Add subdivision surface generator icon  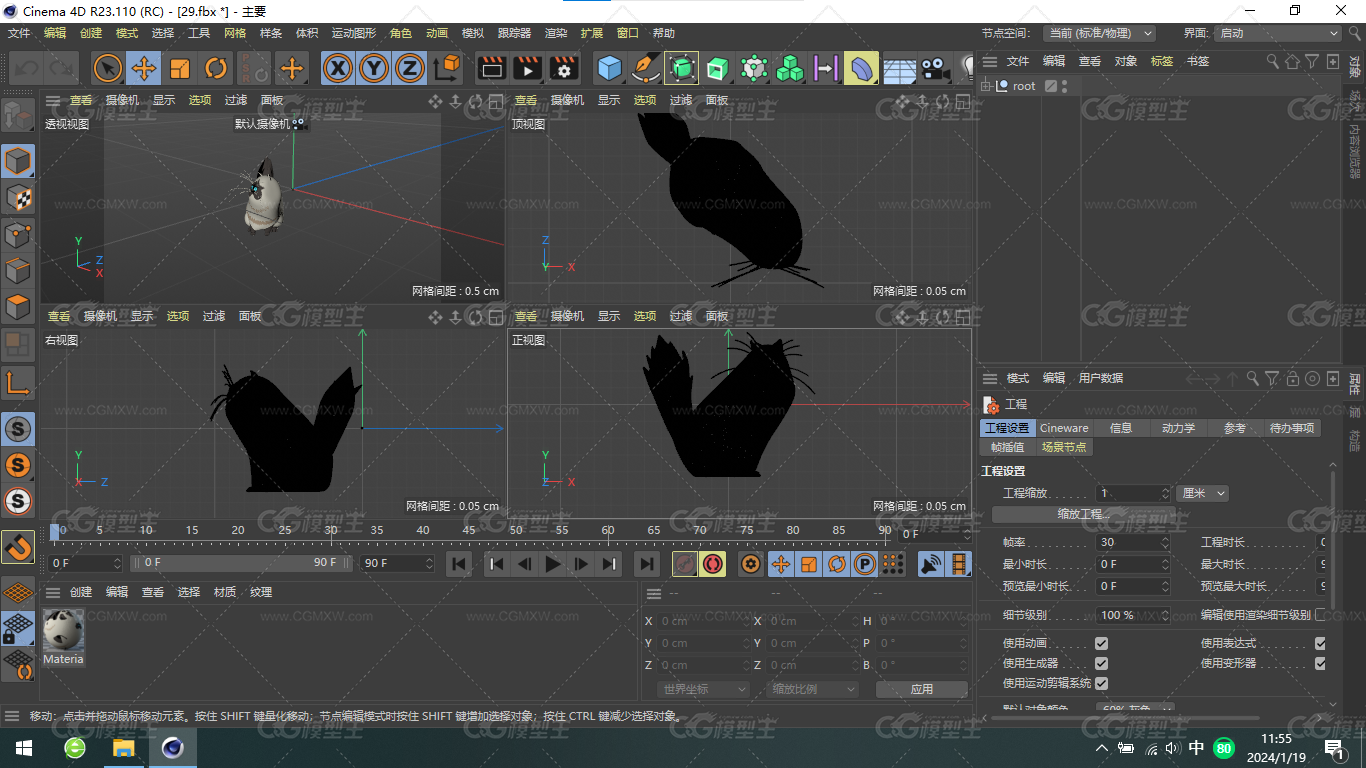[681, 68]
